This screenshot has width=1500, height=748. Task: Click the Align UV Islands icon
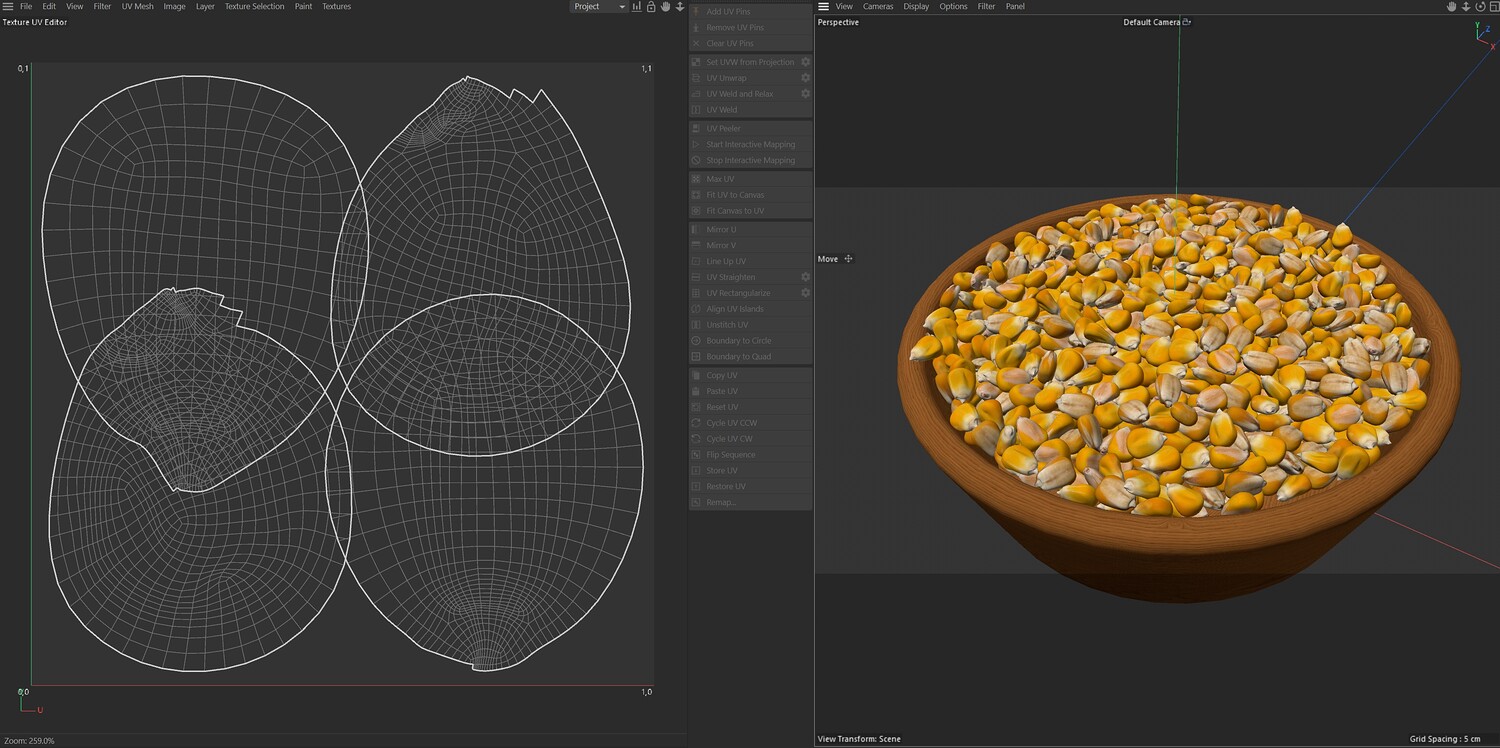pos(697,309)
